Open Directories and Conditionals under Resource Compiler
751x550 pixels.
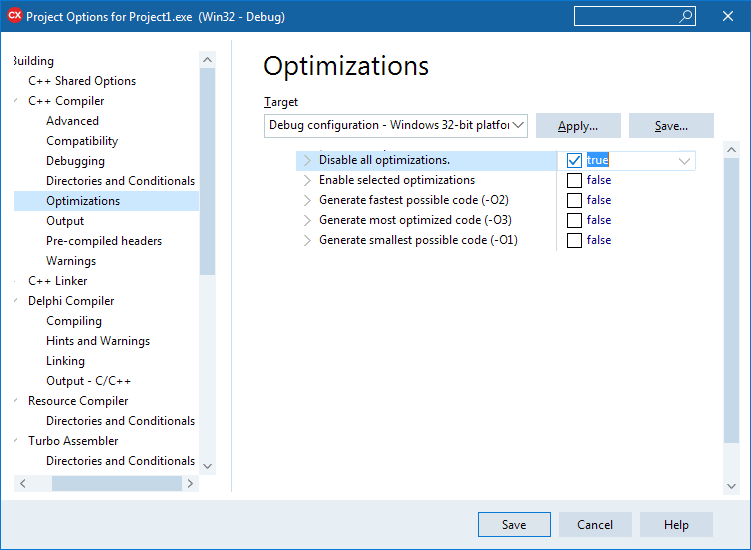click(120, 421)
